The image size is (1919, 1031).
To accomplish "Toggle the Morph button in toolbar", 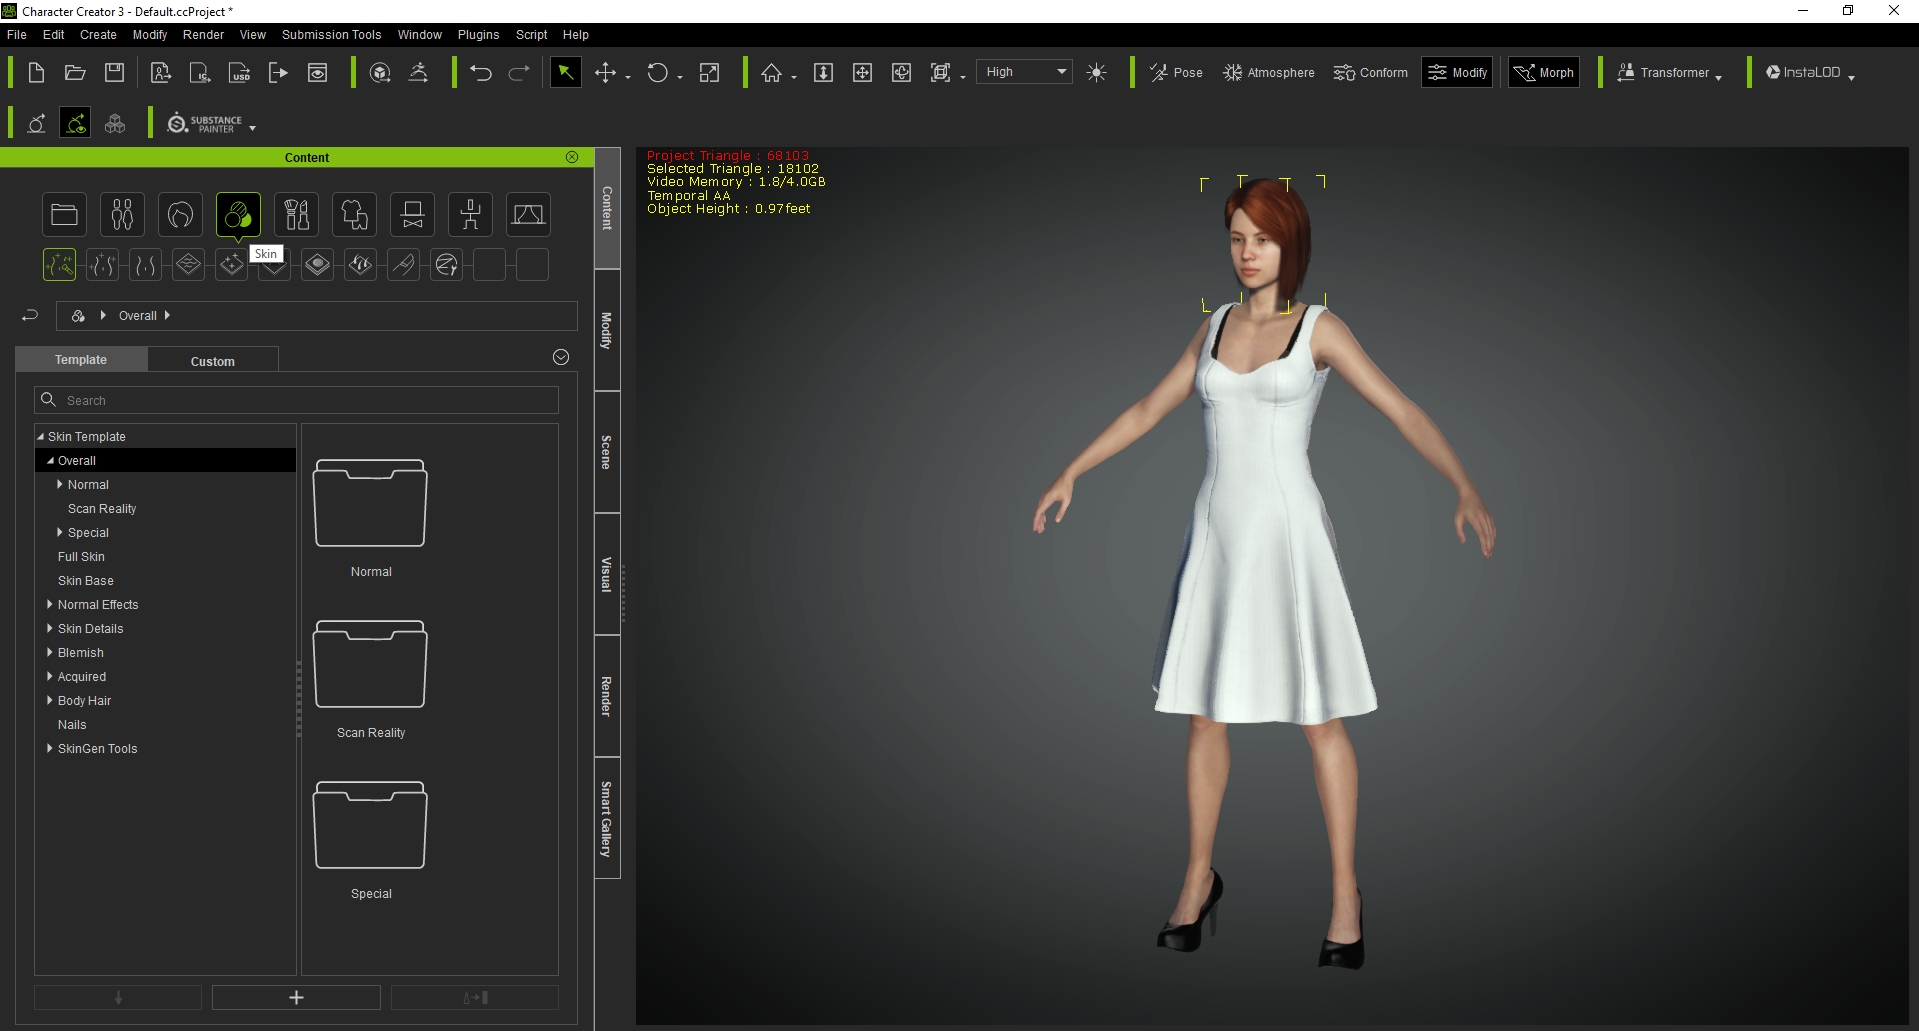I will (1544, 72).
